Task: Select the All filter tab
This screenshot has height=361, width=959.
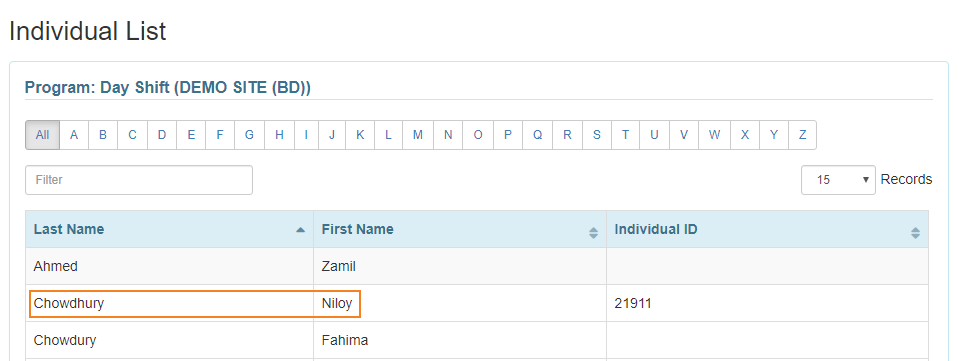Action: tap(42, 135)
